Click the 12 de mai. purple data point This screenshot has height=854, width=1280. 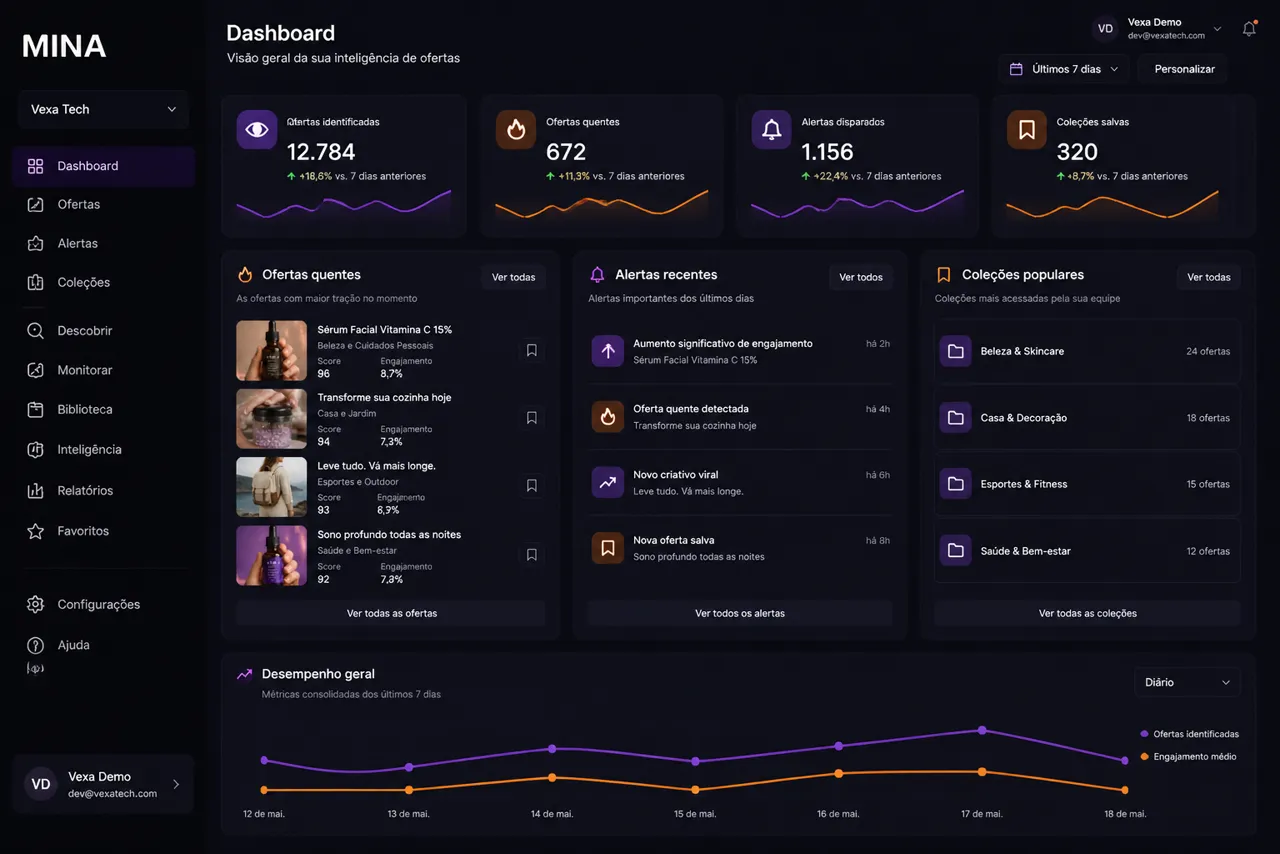264,760
